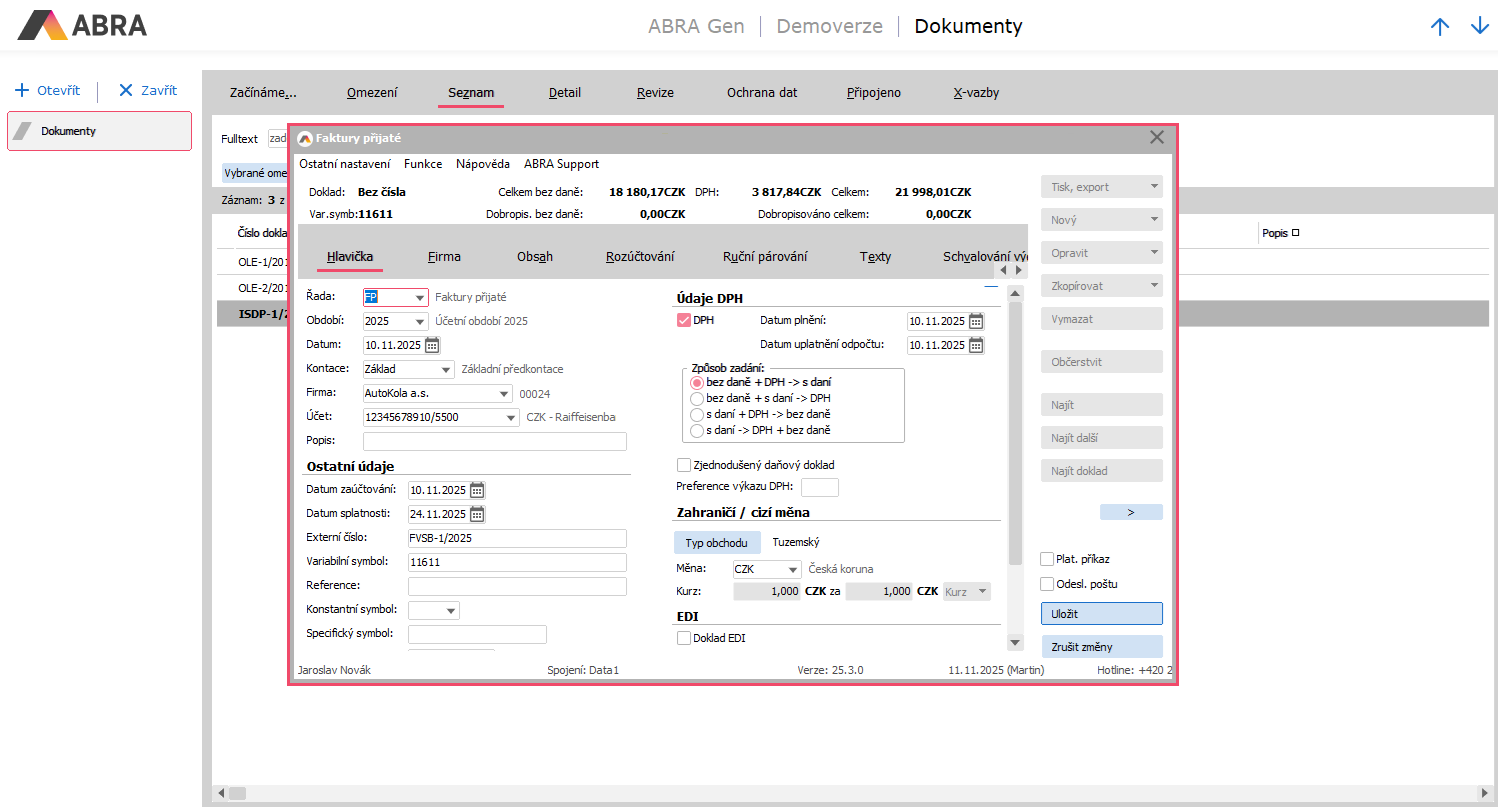Switch to the Firma tab in the dialog

[x=444, y=257]
